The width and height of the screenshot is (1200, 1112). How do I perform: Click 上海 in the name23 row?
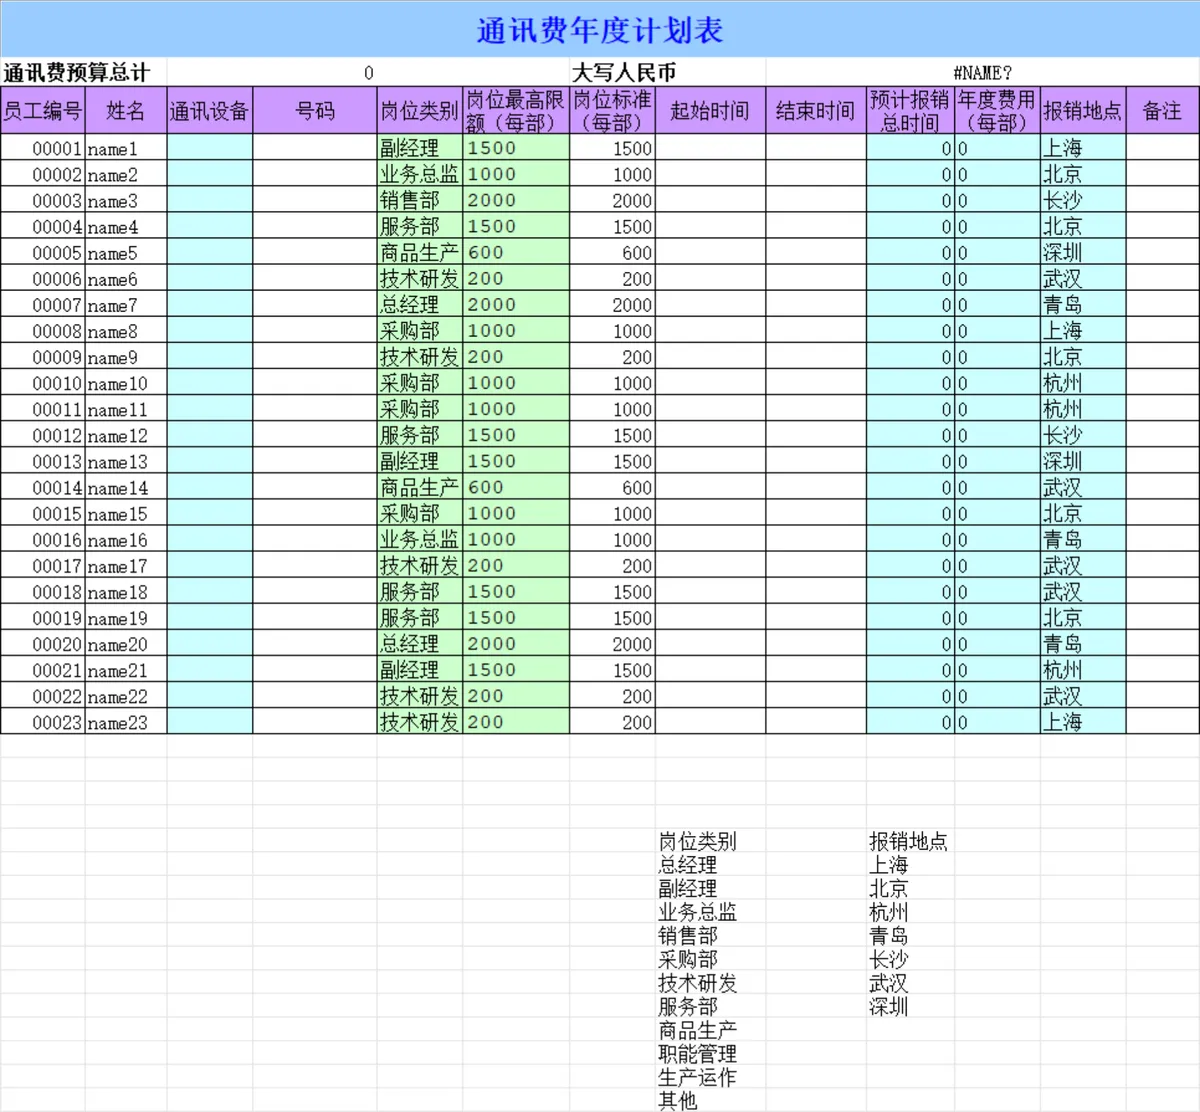tap(1083, 722)
